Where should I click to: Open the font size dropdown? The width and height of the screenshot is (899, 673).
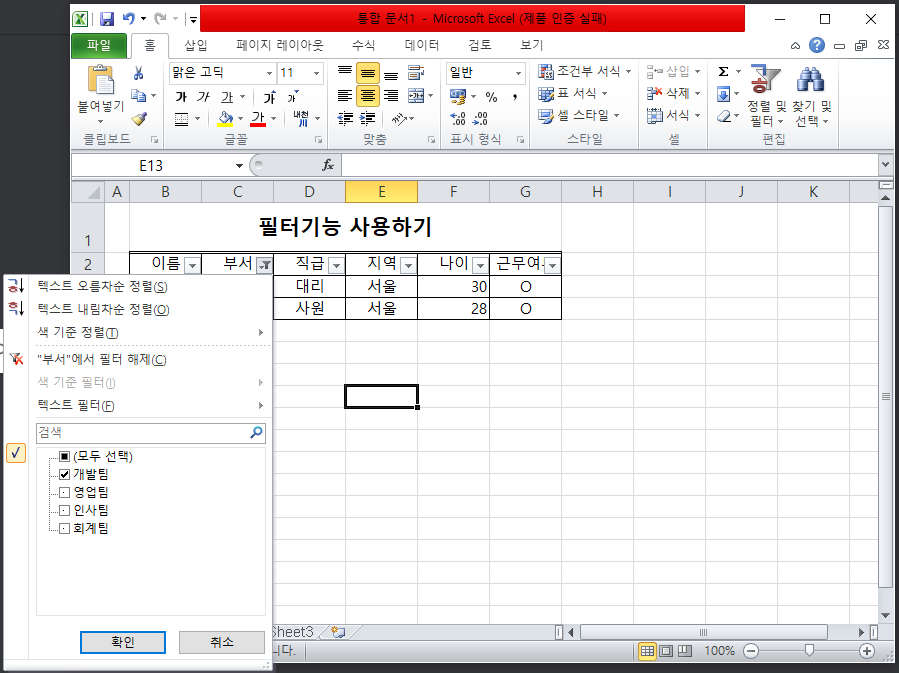(316, 73)
